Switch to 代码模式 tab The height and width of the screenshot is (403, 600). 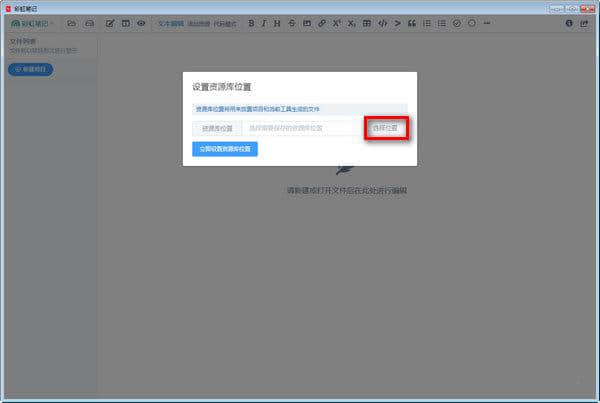225,23
